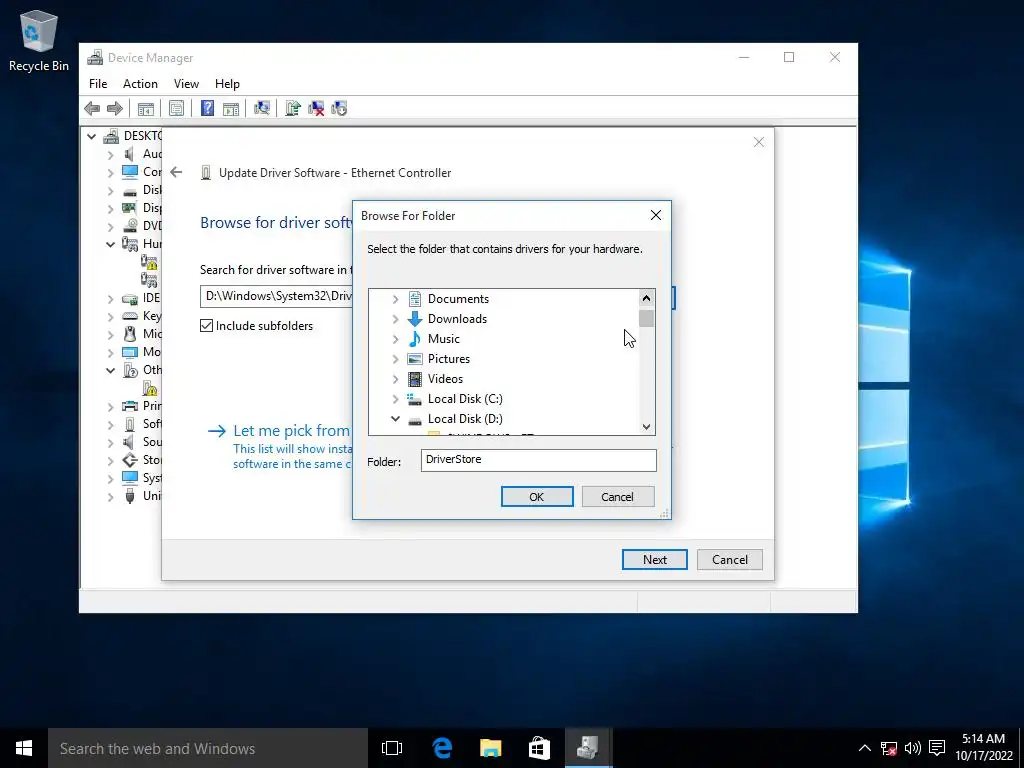Select the Music note folder icon
Viewport: 1024px width, 768px height.
point(415,339)
